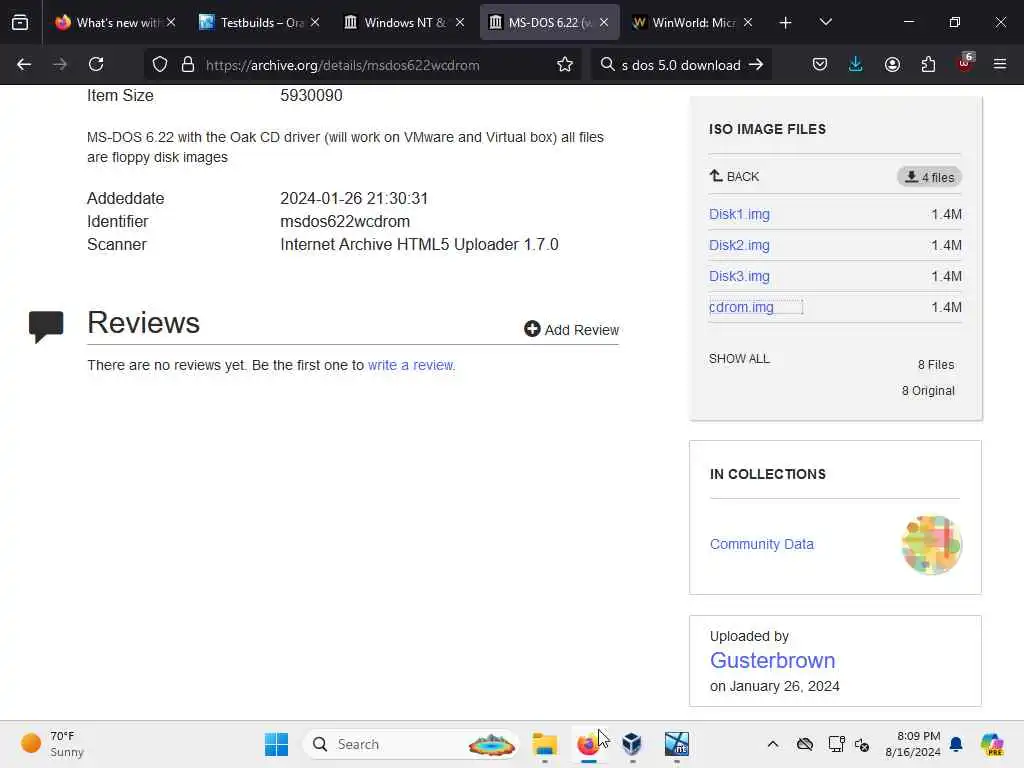Screen dimensions: 1024x768
Task: Open tracking protection shield icon
Action: [160, 65]
